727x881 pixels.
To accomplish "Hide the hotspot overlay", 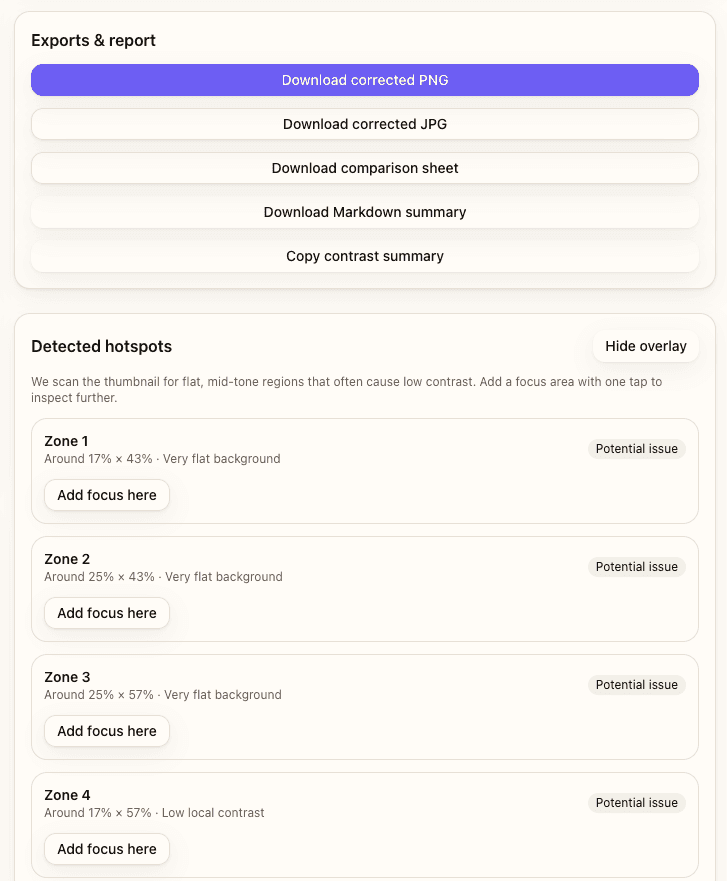I will 646,346.
